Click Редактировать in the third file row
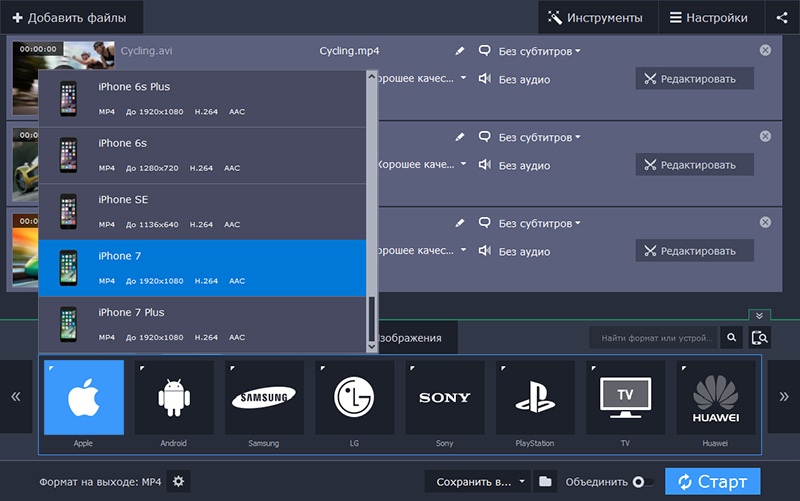 (x=694, y=251)
